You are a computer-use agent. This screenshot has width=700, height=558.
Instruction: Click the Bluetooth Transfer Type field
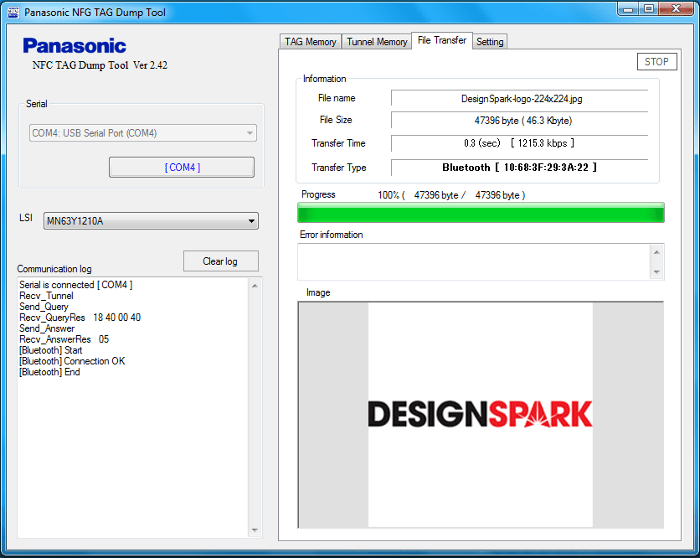(x=519, y=167)
